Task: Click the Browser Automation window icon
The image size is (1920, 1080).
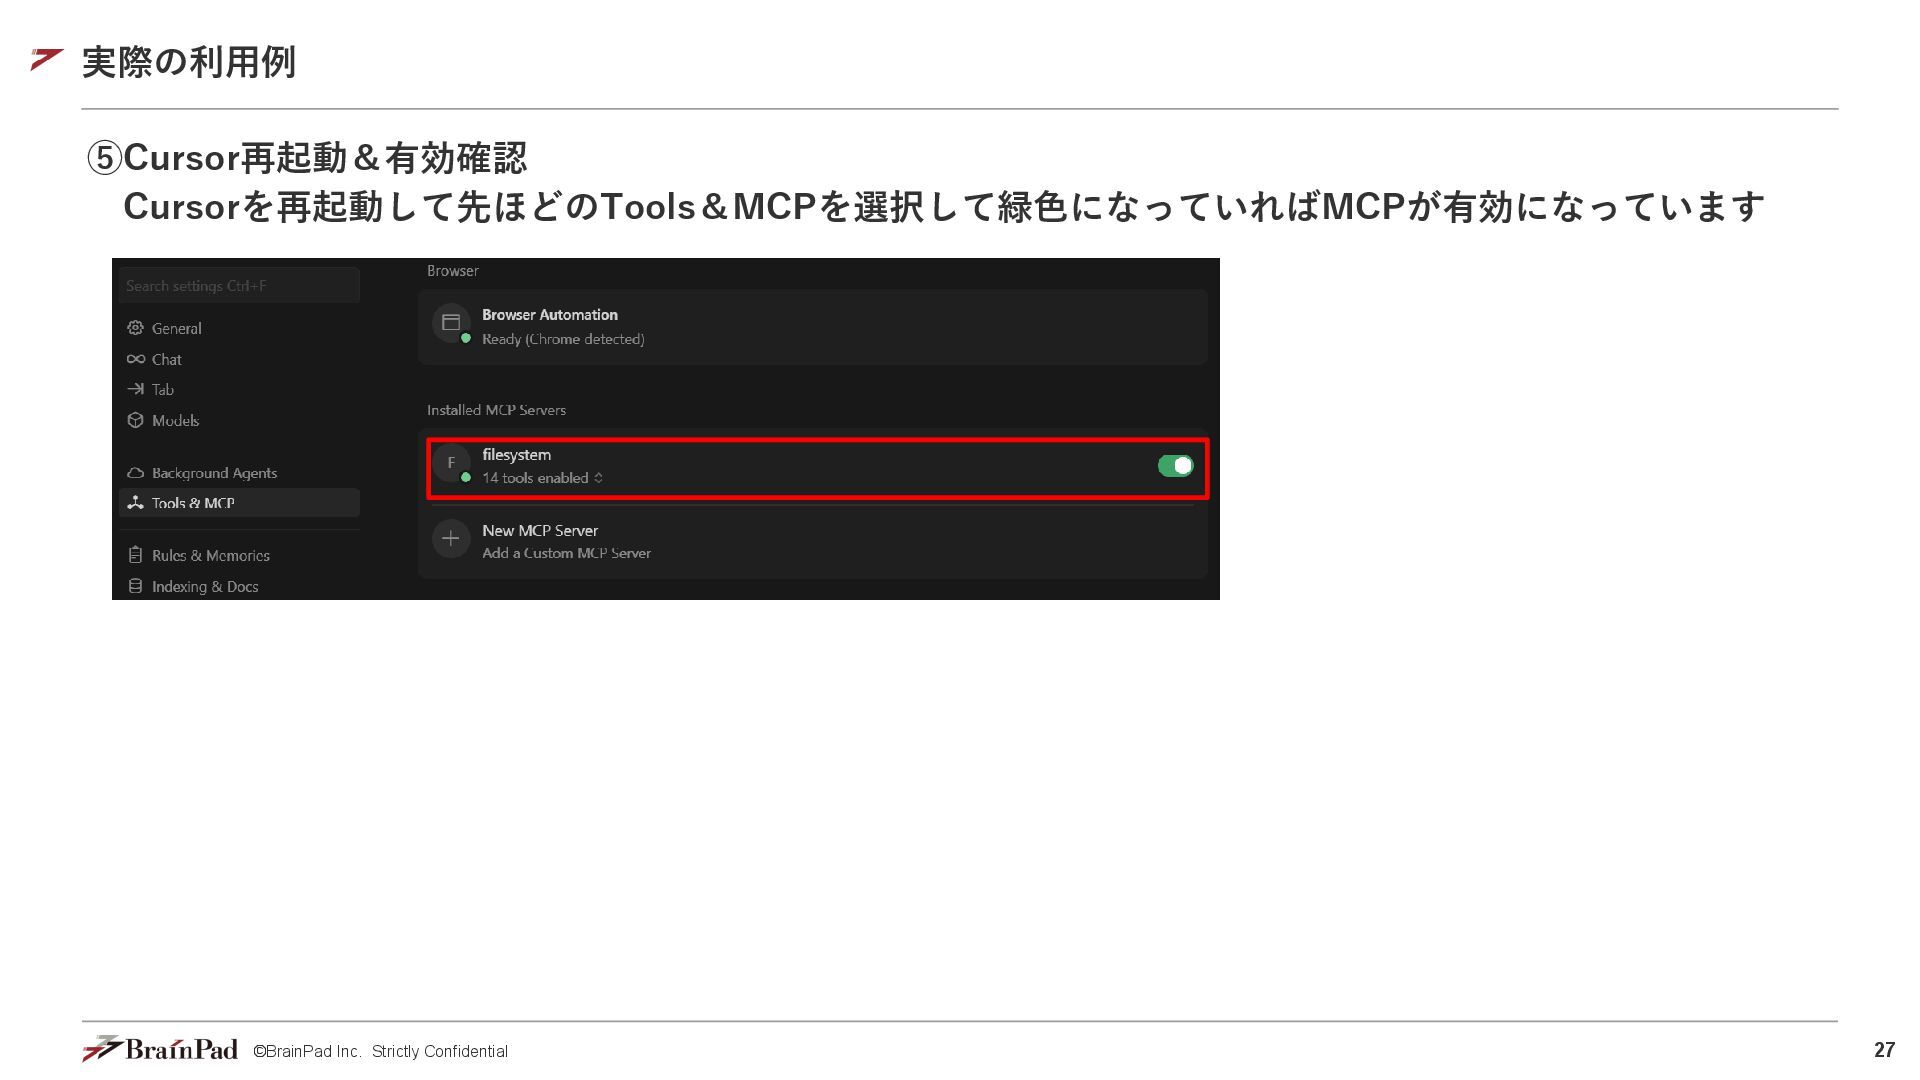Action: point(451,322)
